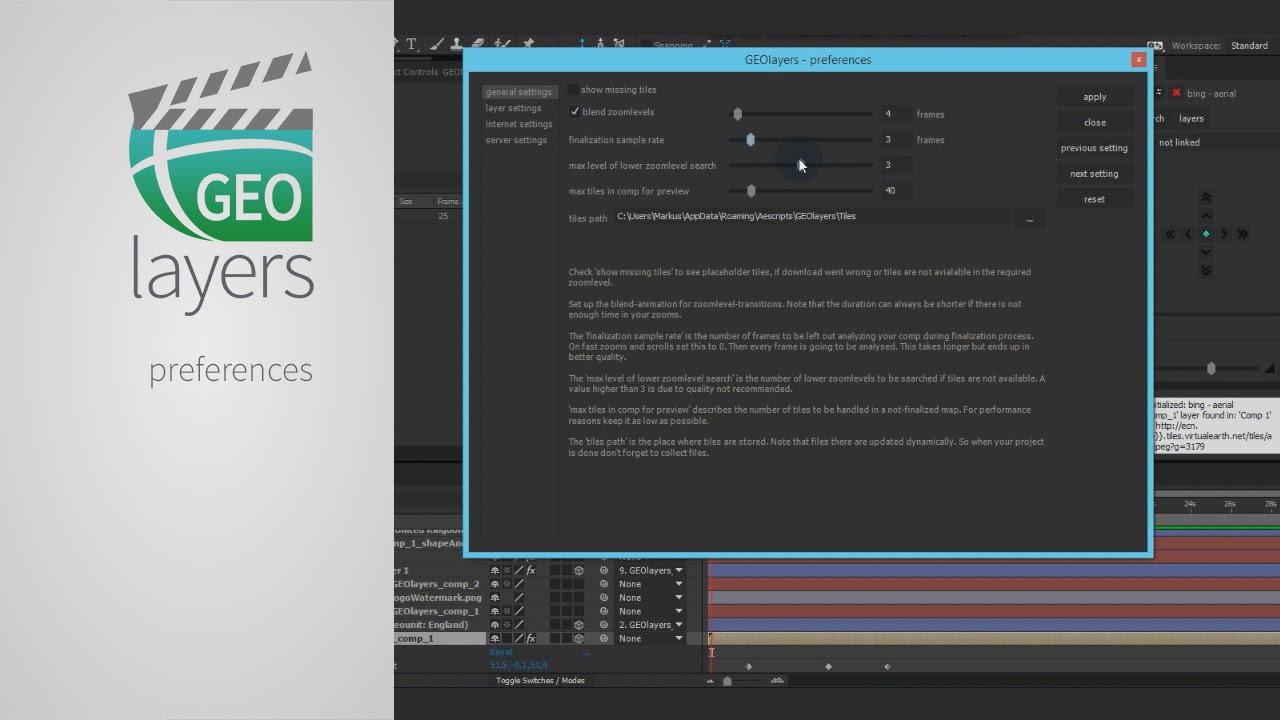The width and height of the screenshot is (1280, 720).
Task: Open parent dropdown for _comp_1 layer
Action: tap(651, 638)
